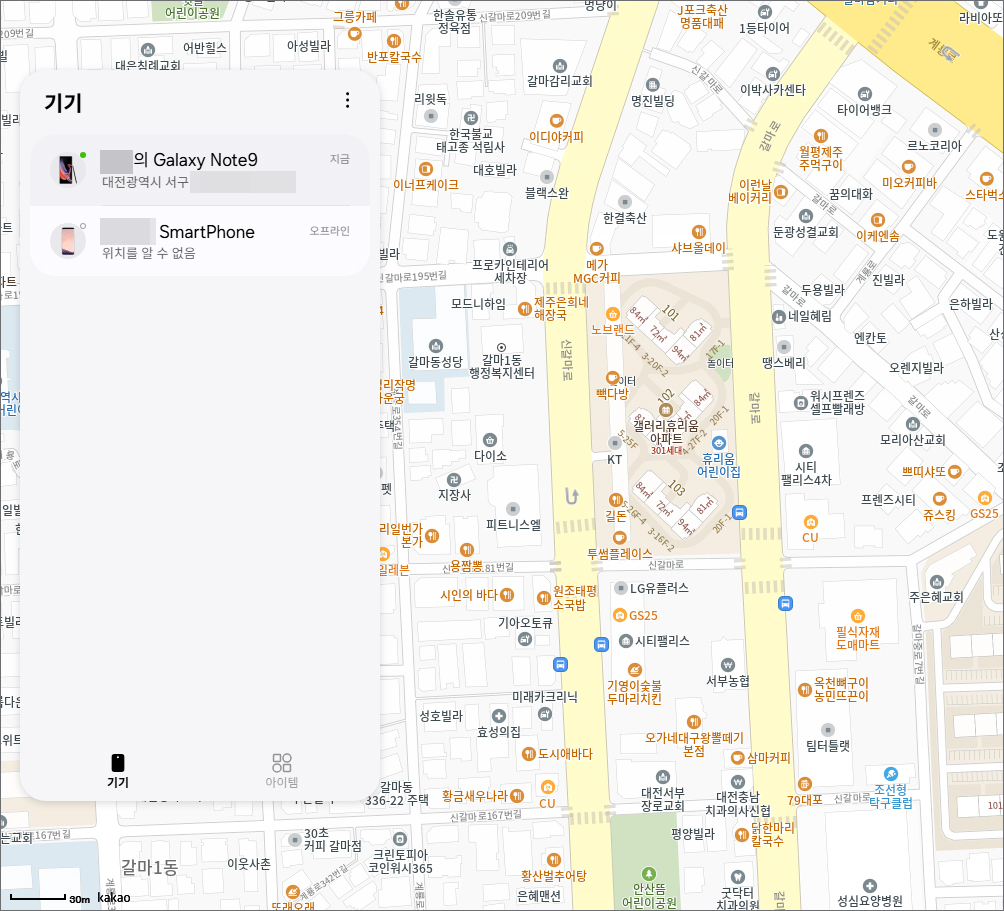1004x911 pixels.
Task: Click the bus stop icon near 기아오토큐
Action: pos(560,665)
